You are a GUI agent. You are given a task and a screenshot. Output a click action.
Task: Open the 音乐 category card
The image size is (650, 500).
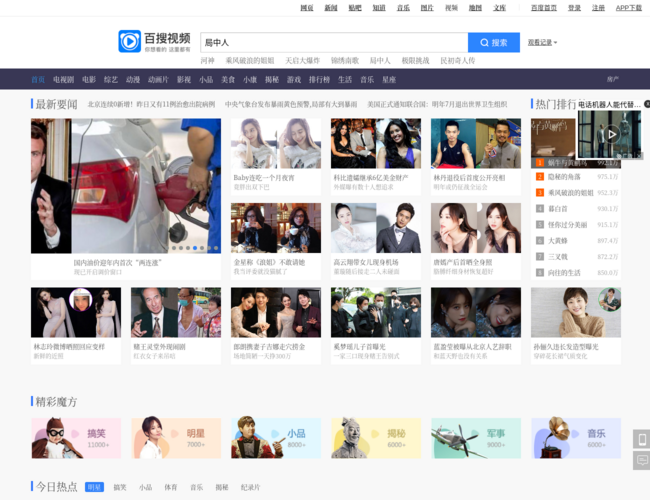point(576,438)
